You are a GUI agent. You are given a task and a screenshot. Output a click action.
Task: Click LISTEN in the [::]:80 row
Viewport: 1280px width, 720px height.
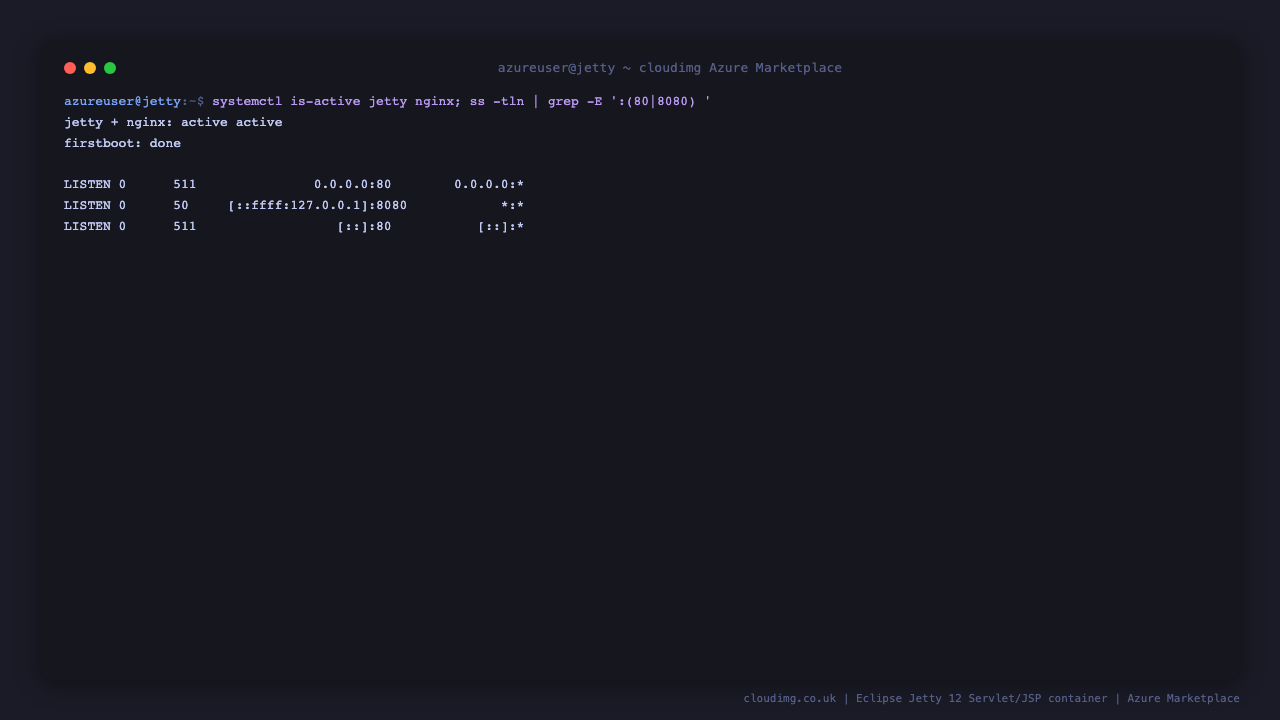click(87, 227)
